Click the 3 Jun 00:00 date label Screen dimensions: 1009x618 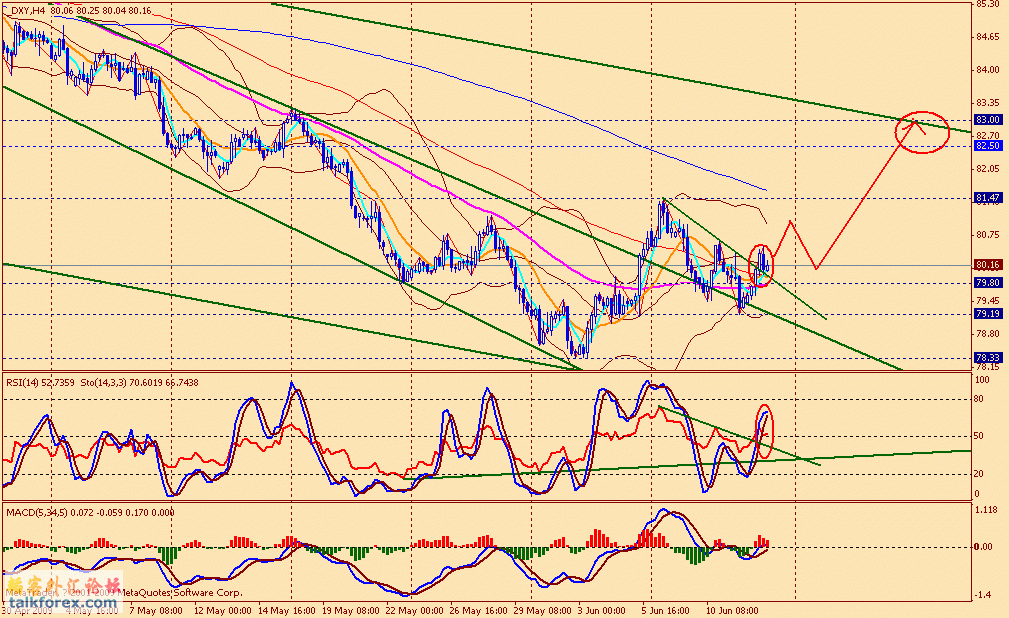[602, 610]
